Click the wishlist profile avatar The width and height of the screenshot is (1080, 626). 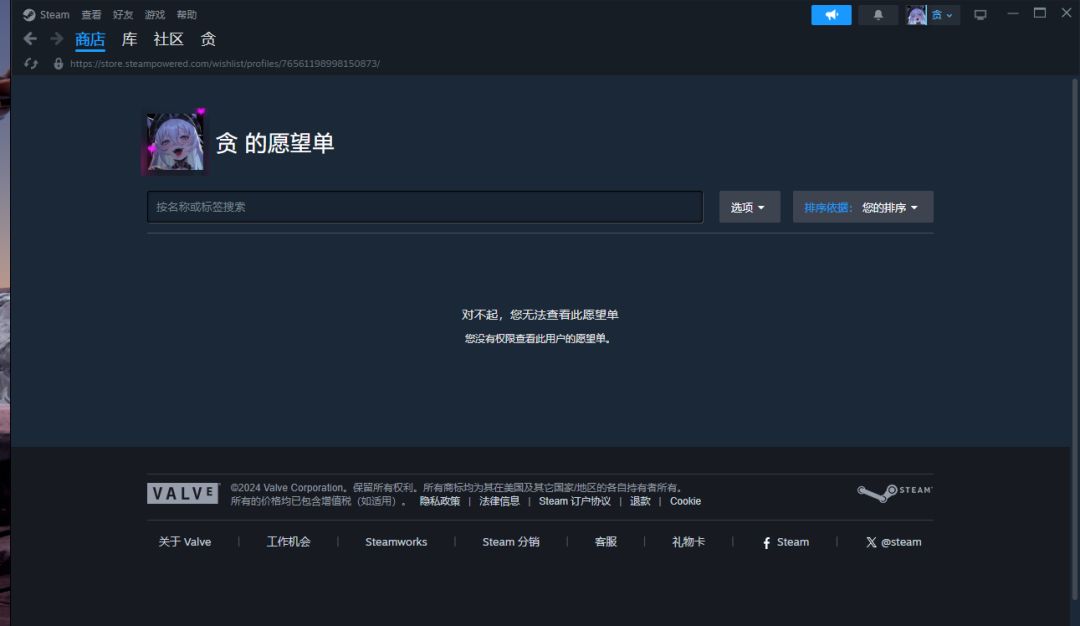[175, 142]
